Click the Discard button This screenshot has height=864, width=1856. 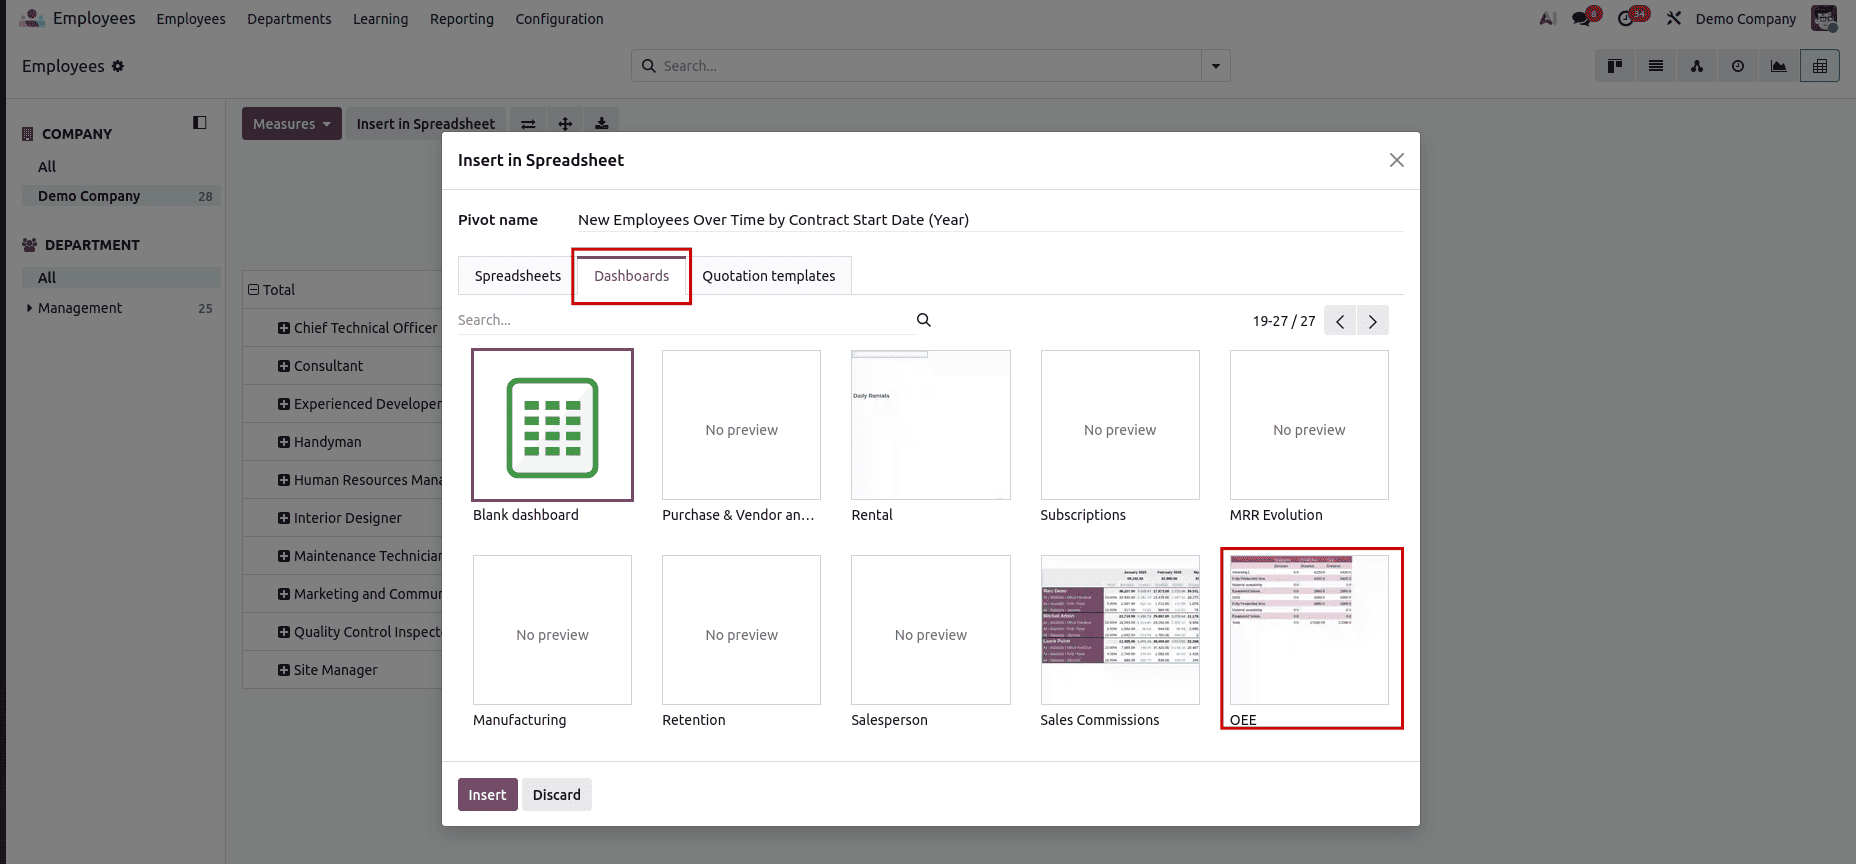(557, 795)
